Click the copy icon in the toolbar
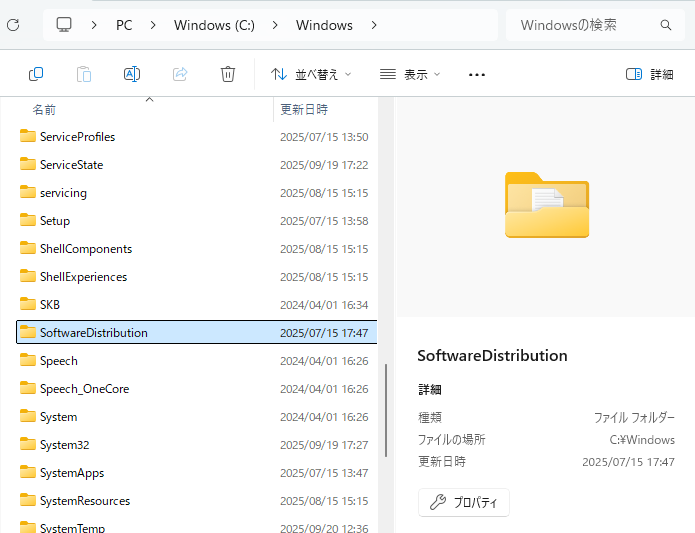Viewport: 695px width, 533px height. (x=36, y=74)
